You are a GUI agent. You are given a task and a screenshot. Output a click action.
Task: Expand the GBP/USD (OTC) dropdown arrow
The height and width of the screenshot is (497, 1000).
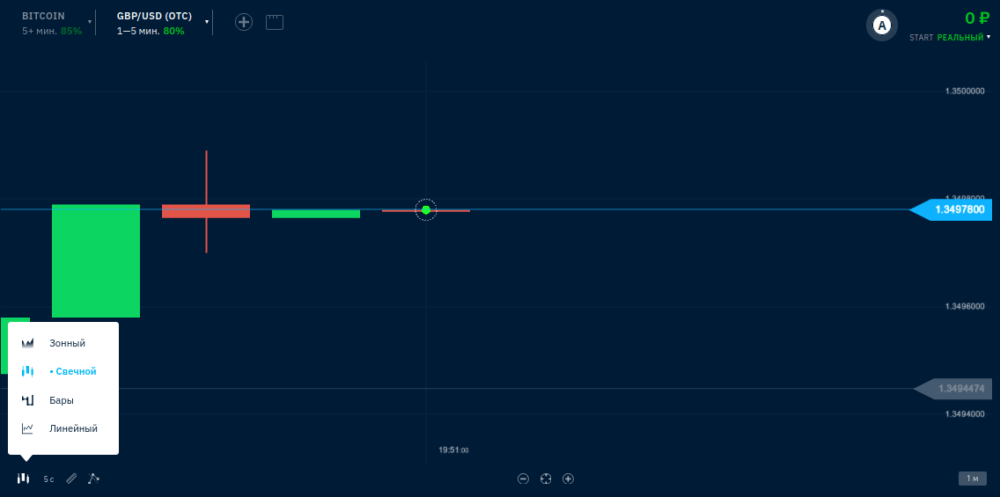click(x=207, y=21)
